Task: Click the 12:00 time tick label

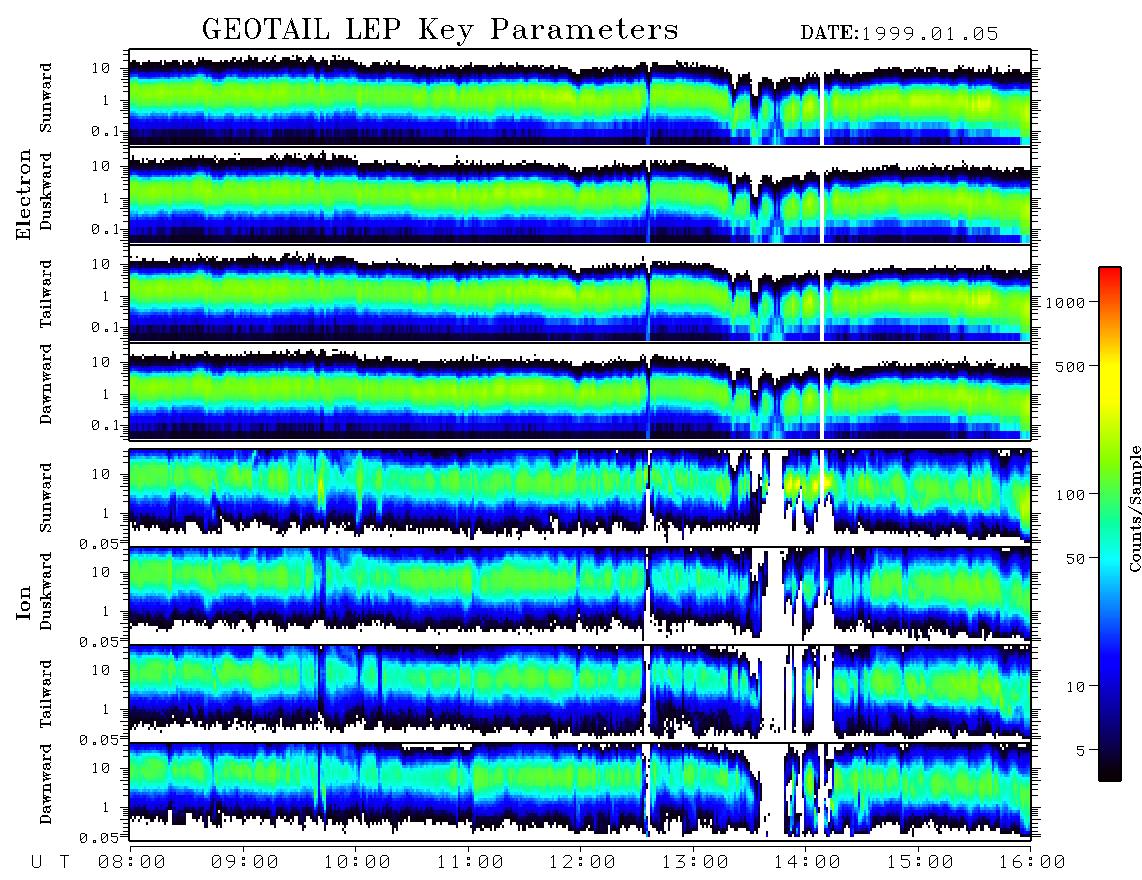Action: point(582,863)
